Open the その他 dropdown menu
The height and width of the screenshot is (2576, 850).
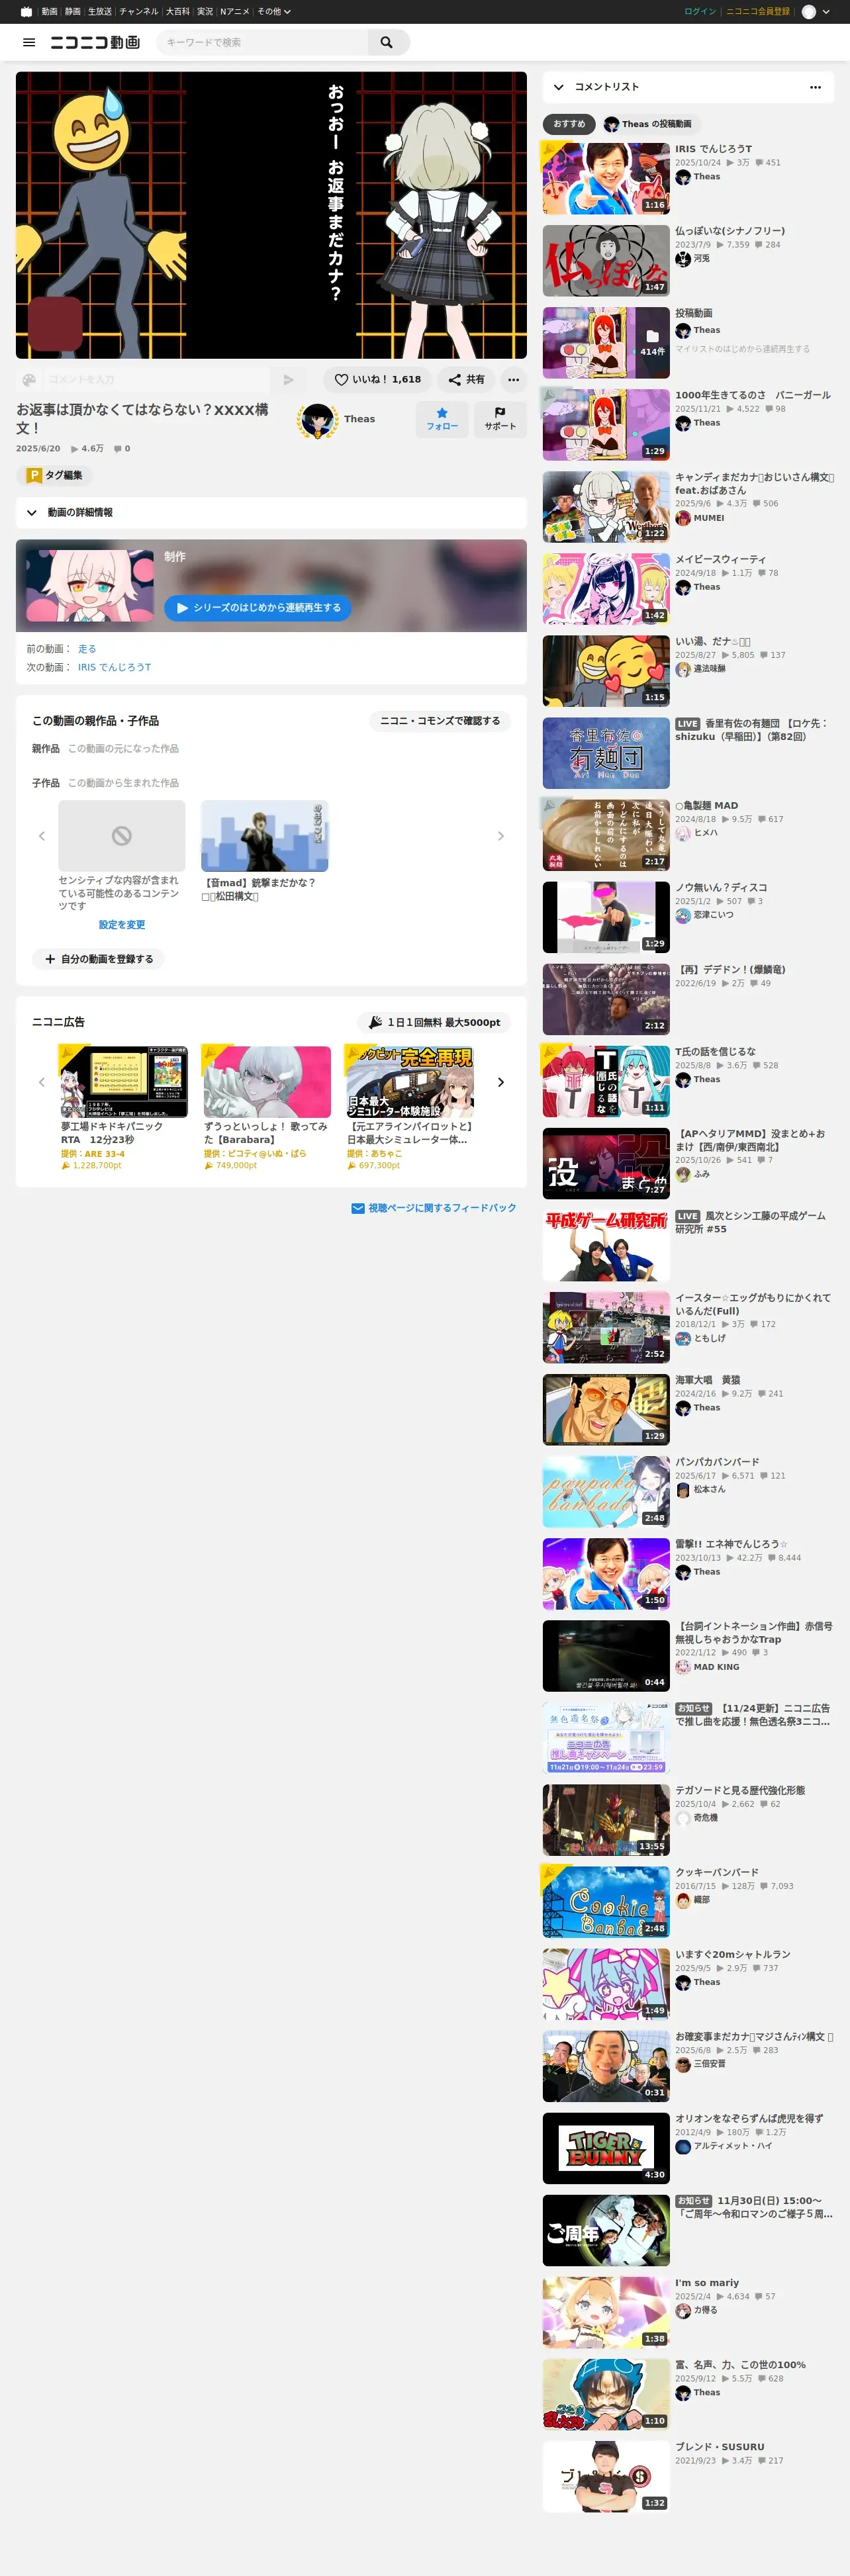pyautogui.click(x=274, y=12)
